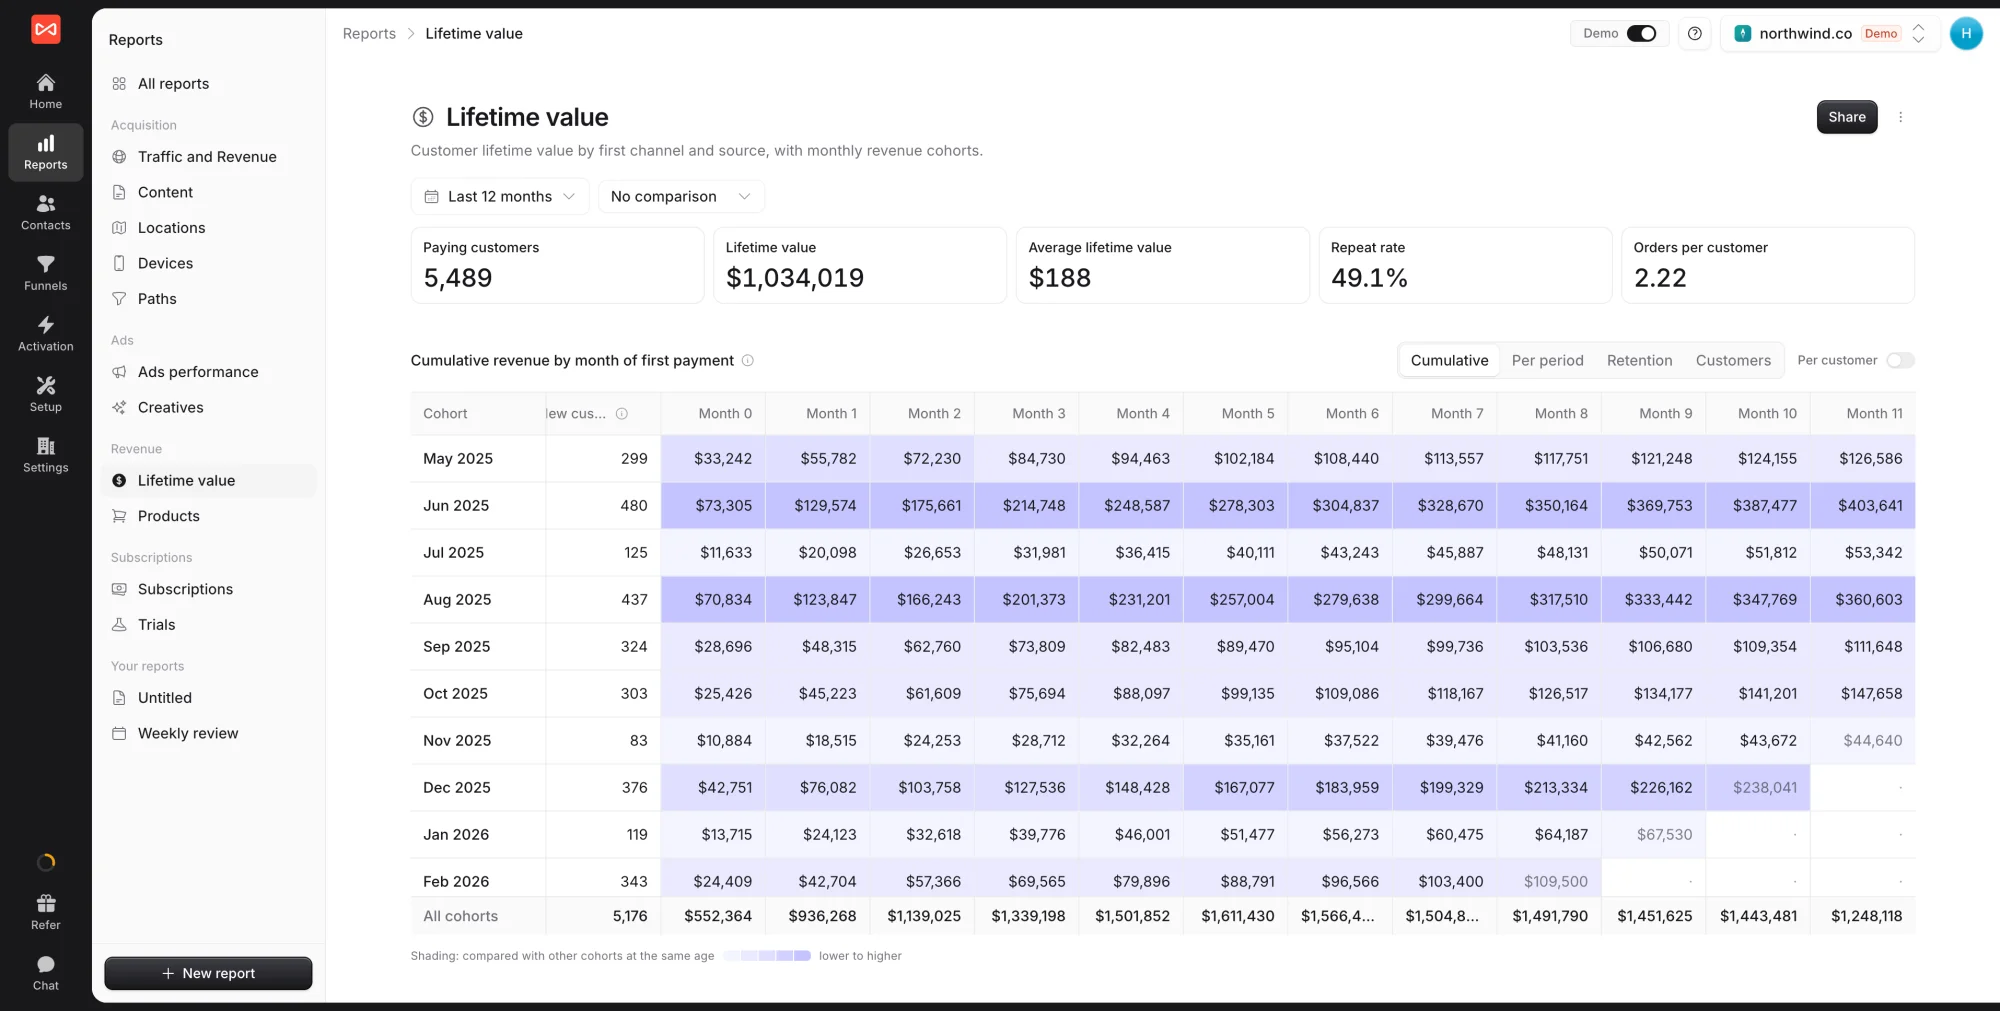
Task: Click the app logo in the rail
Action: [45, 30]
